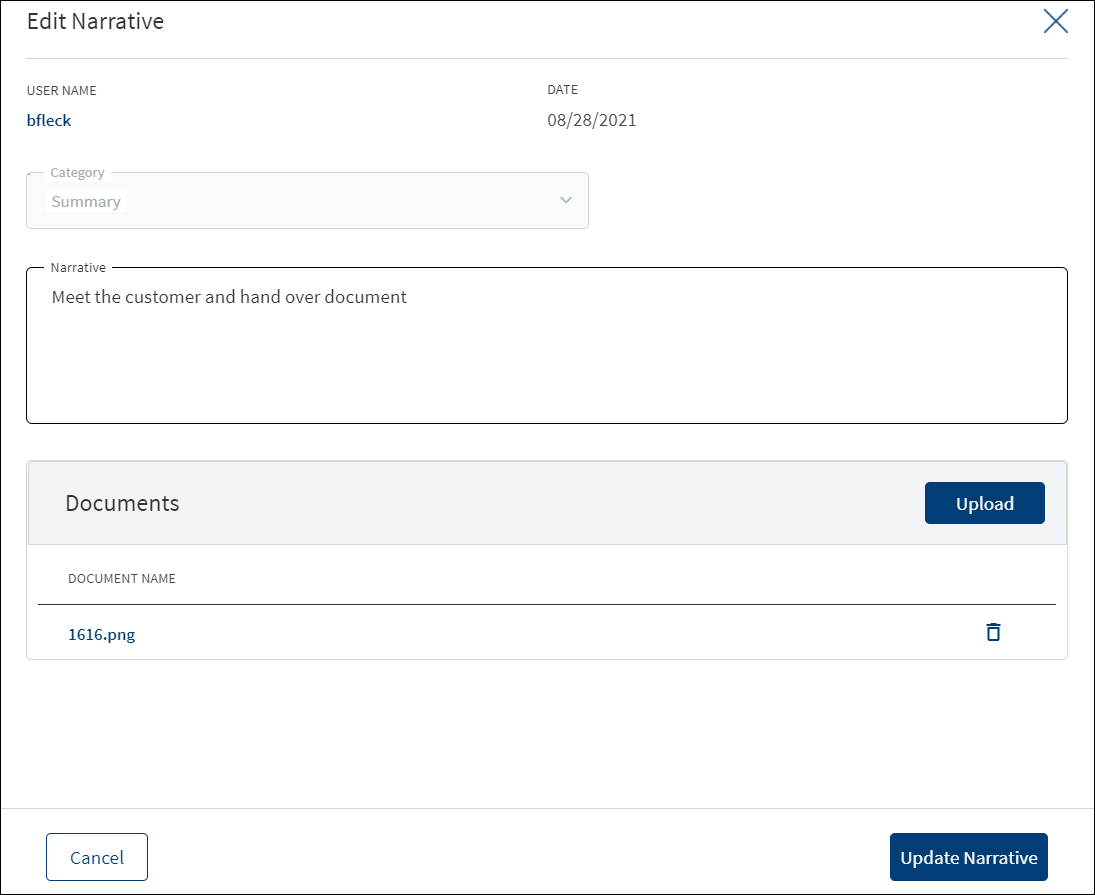Open the Category Summary combo box
Image resolution: width=1095 pixels, height=895 pixels.
pos(307,200)
